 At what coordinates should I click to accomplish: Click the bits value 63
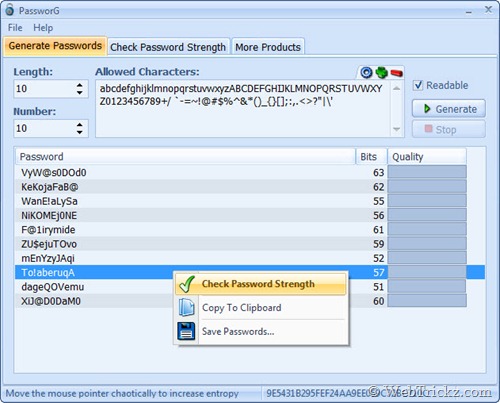379,173
